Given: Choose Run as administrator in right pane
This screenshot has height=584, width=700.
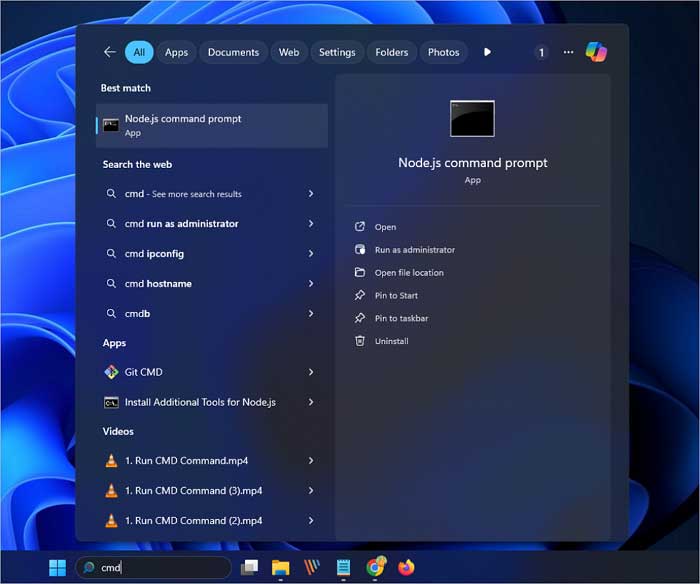Looking at the screenshot, I should 414,250.
